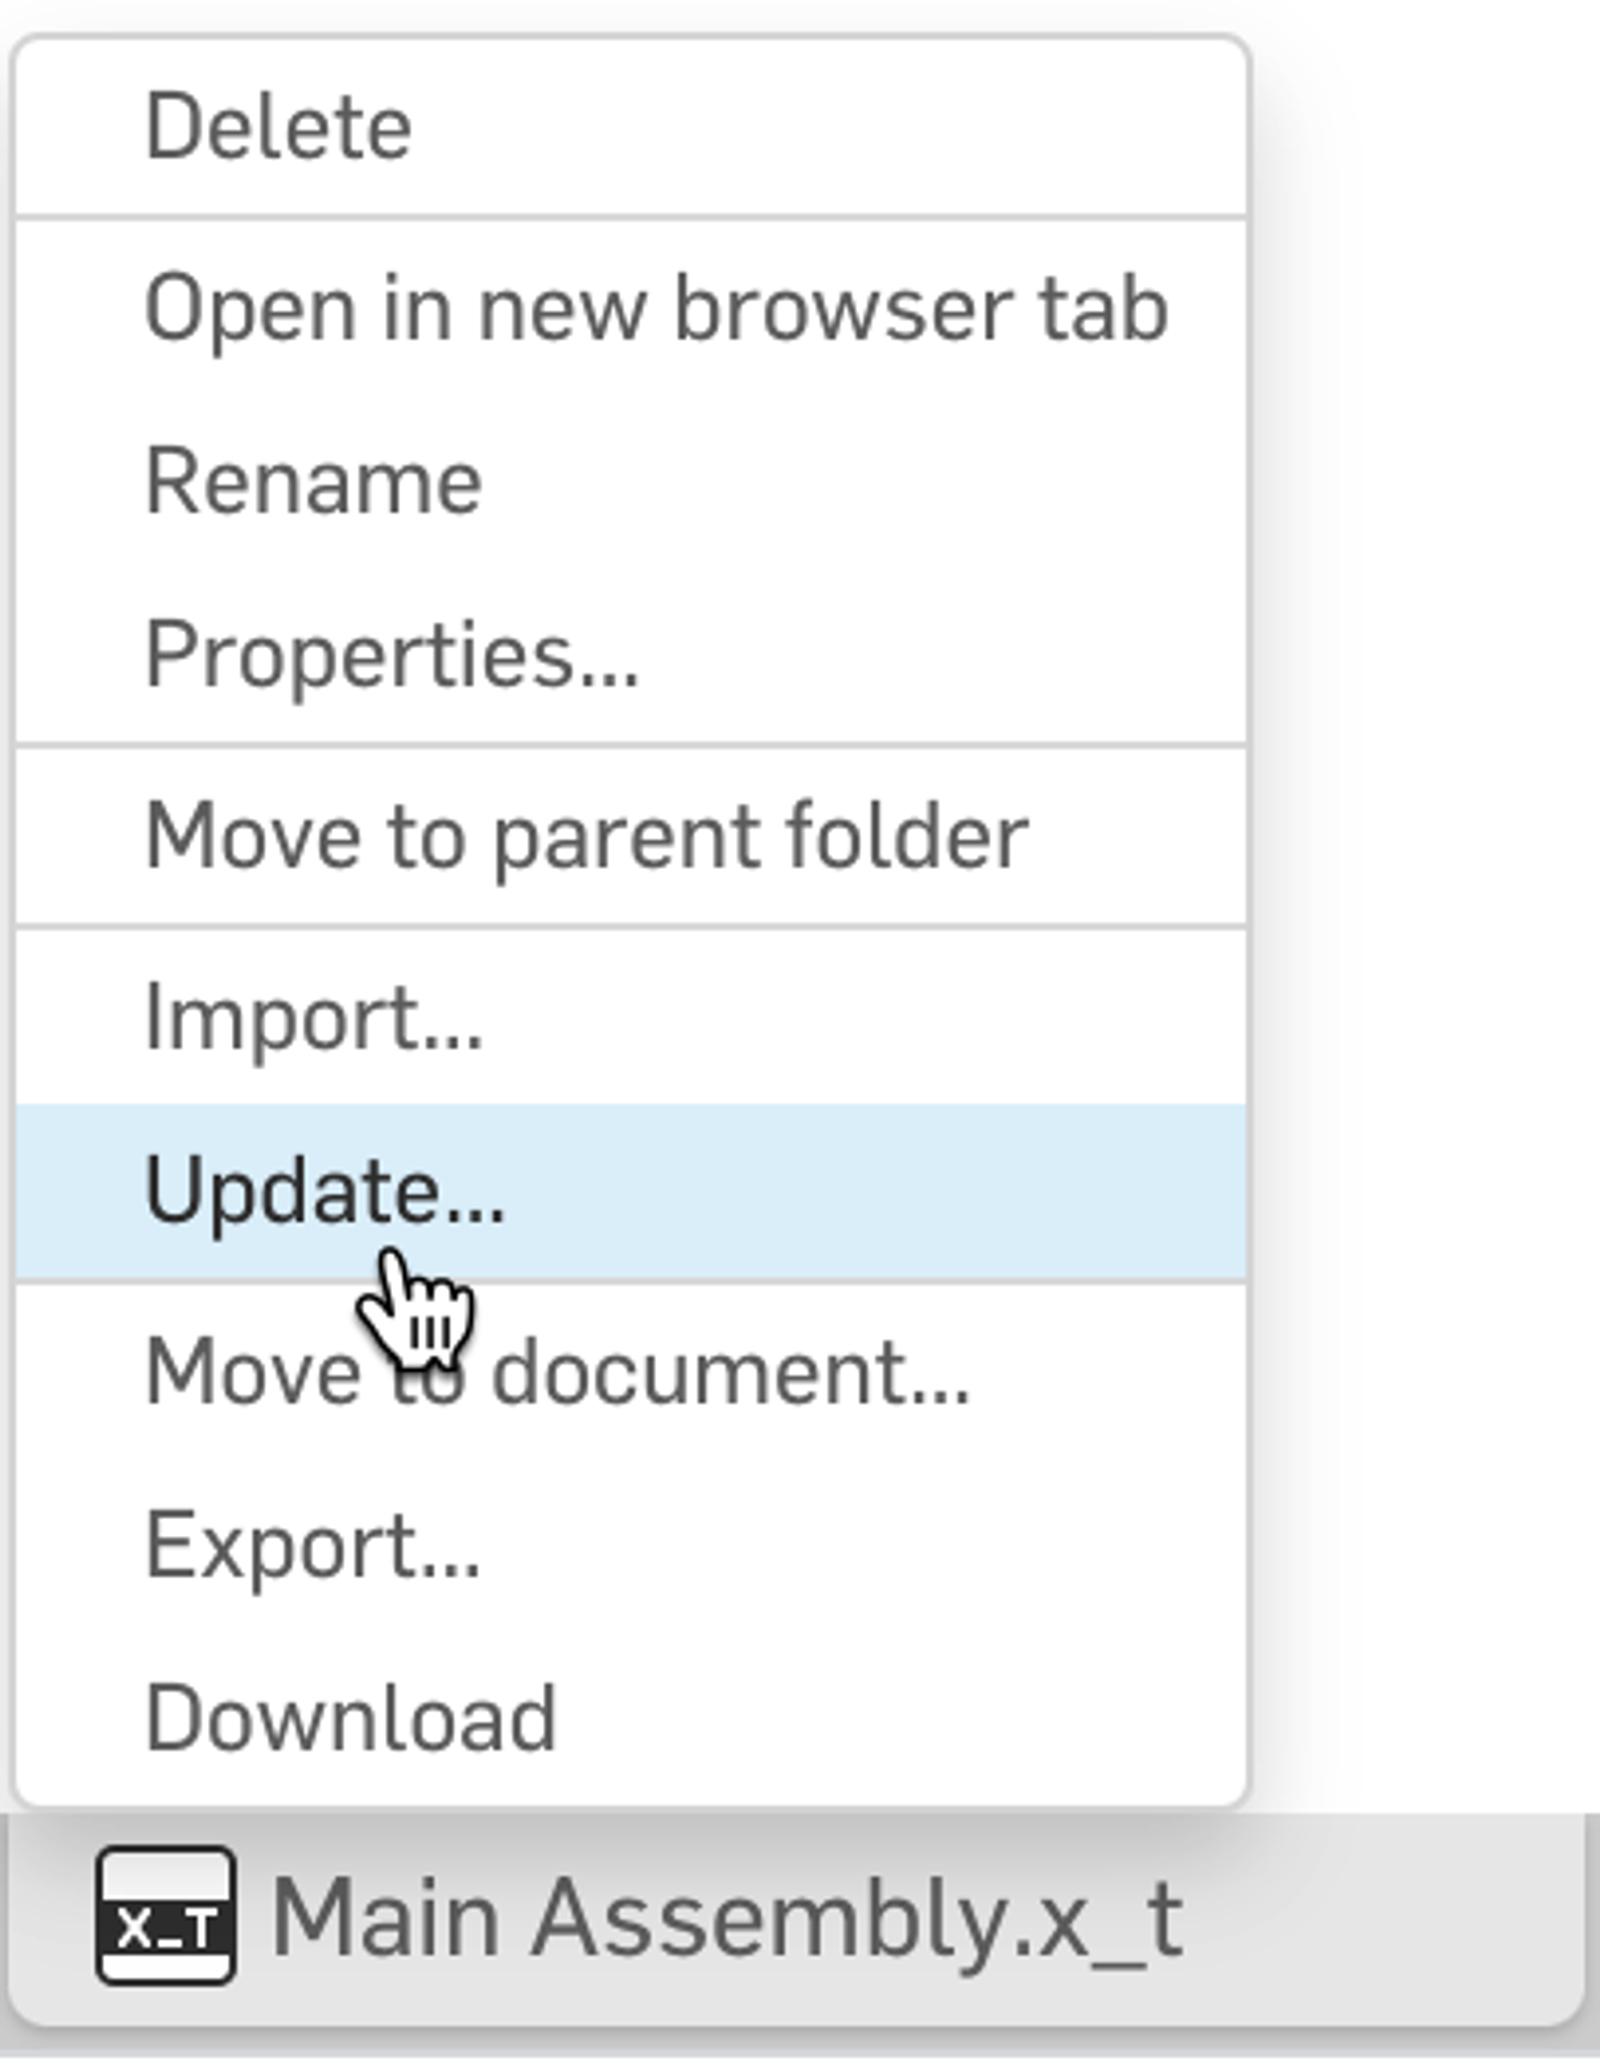The height and width of the screenshot is (2065, 1600).
Task: Click Download in the context menu
Action: point(350,1718)
